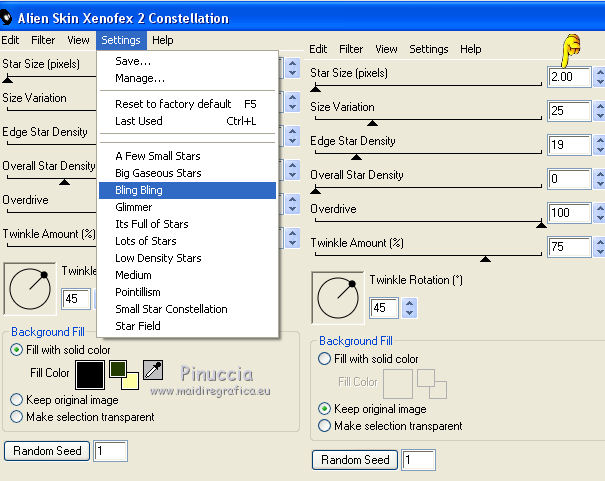The width and height of the screenshot is (605, 481).
Task: Click left Random Seed value field
Action: [x=110, y=451]
